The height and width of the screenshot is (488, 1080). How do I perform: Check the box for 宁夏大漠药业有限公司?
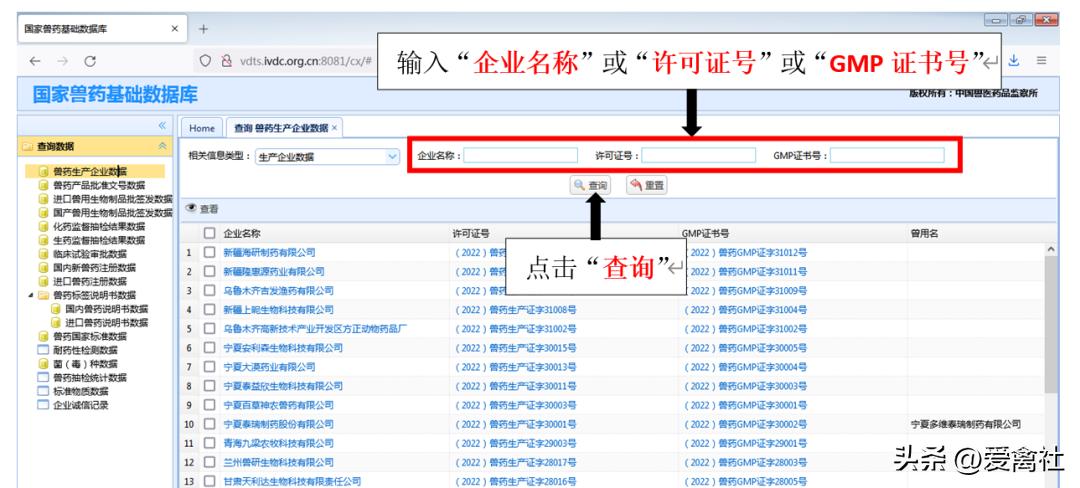coord(209,367)
